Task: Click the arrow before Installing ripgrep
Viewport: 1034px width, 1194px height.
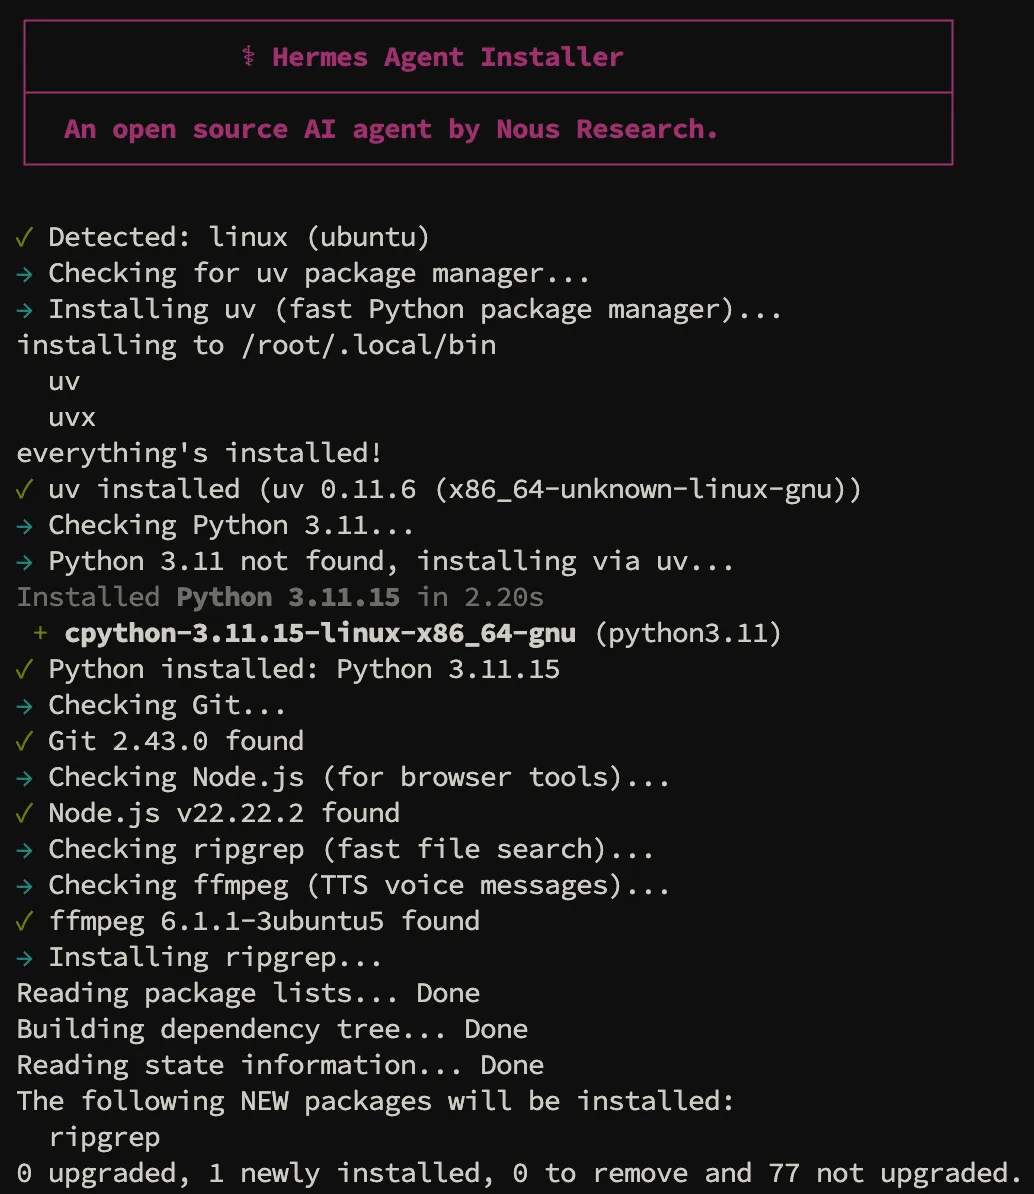Action: click(24, 957)
